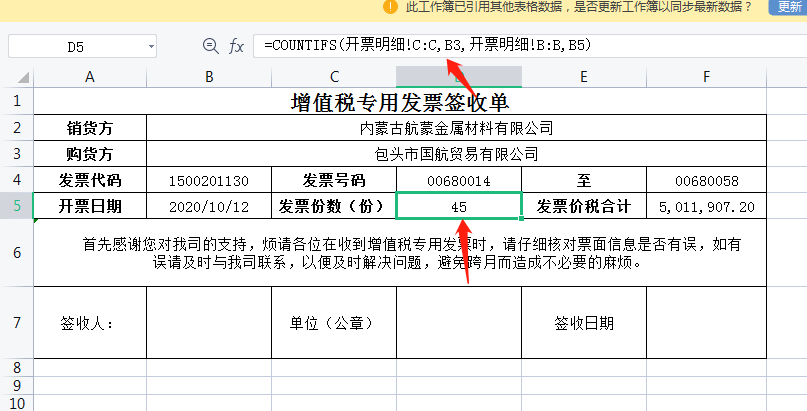Click cell 签收日期
The image size is (807, 411).
click(584, 323)
